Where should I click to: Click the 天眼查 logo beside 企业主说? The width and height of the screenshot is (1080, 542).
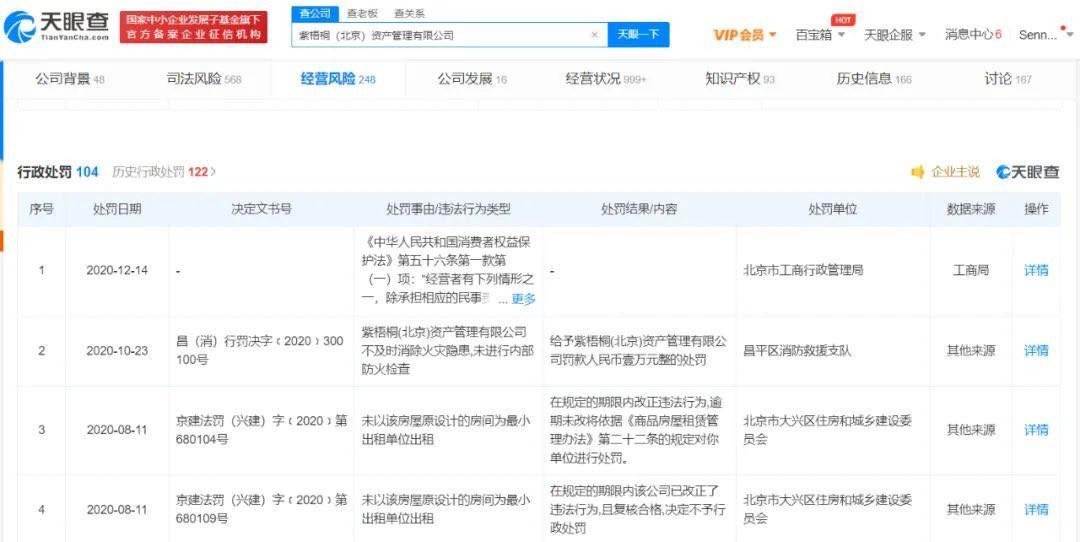coord(1028,172)
